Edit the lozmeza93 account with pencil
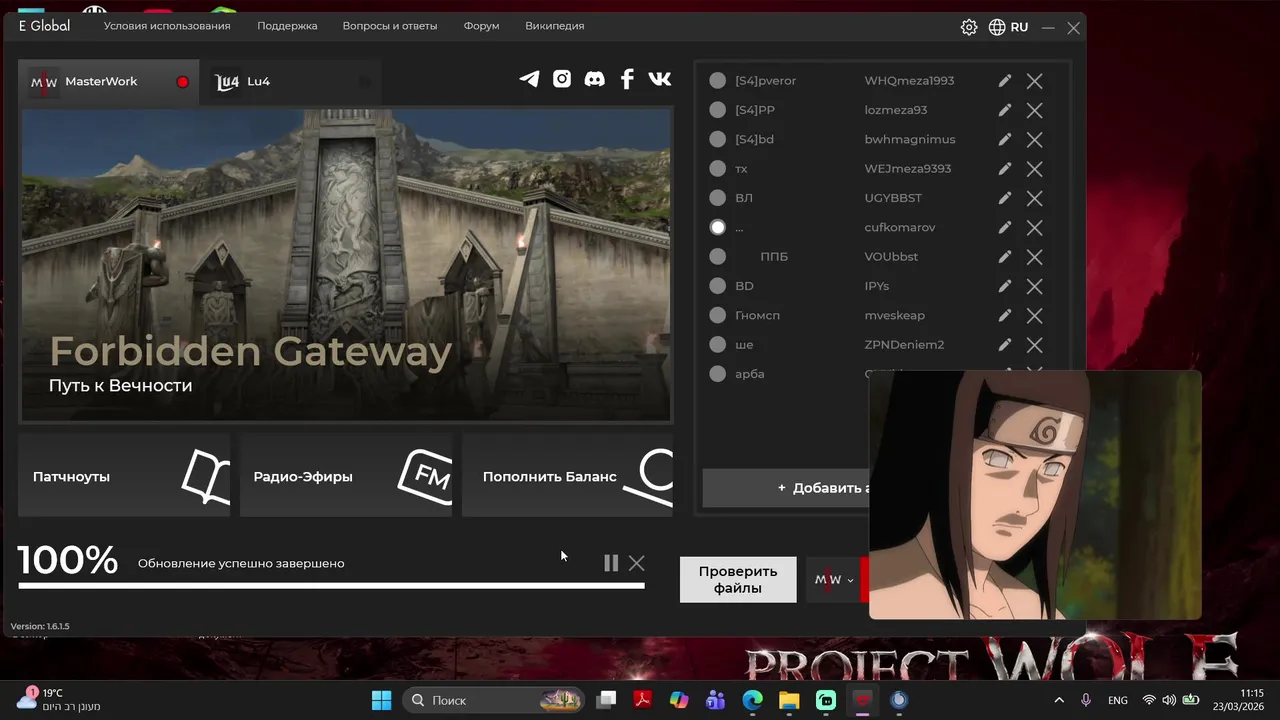This screenshot has width=1280, height=720. click(1005, 110)
